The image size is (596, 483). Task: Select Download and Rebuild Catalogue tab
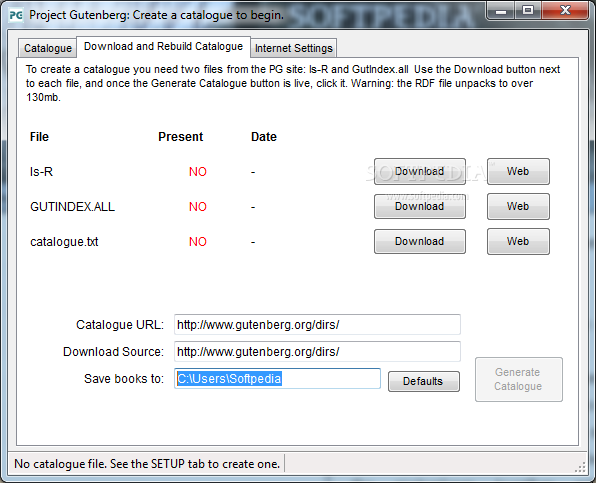[x=163, y=47]
